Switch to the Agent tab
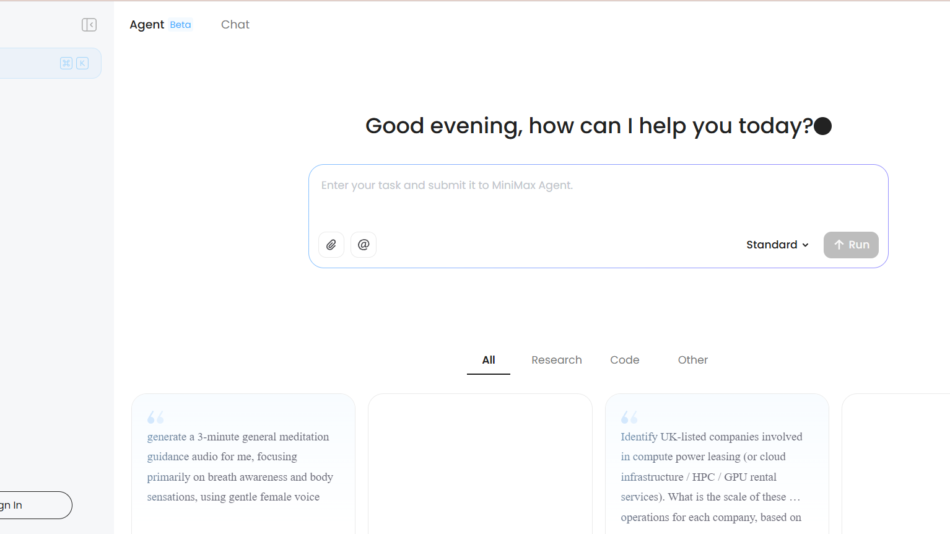 (147, 25)
